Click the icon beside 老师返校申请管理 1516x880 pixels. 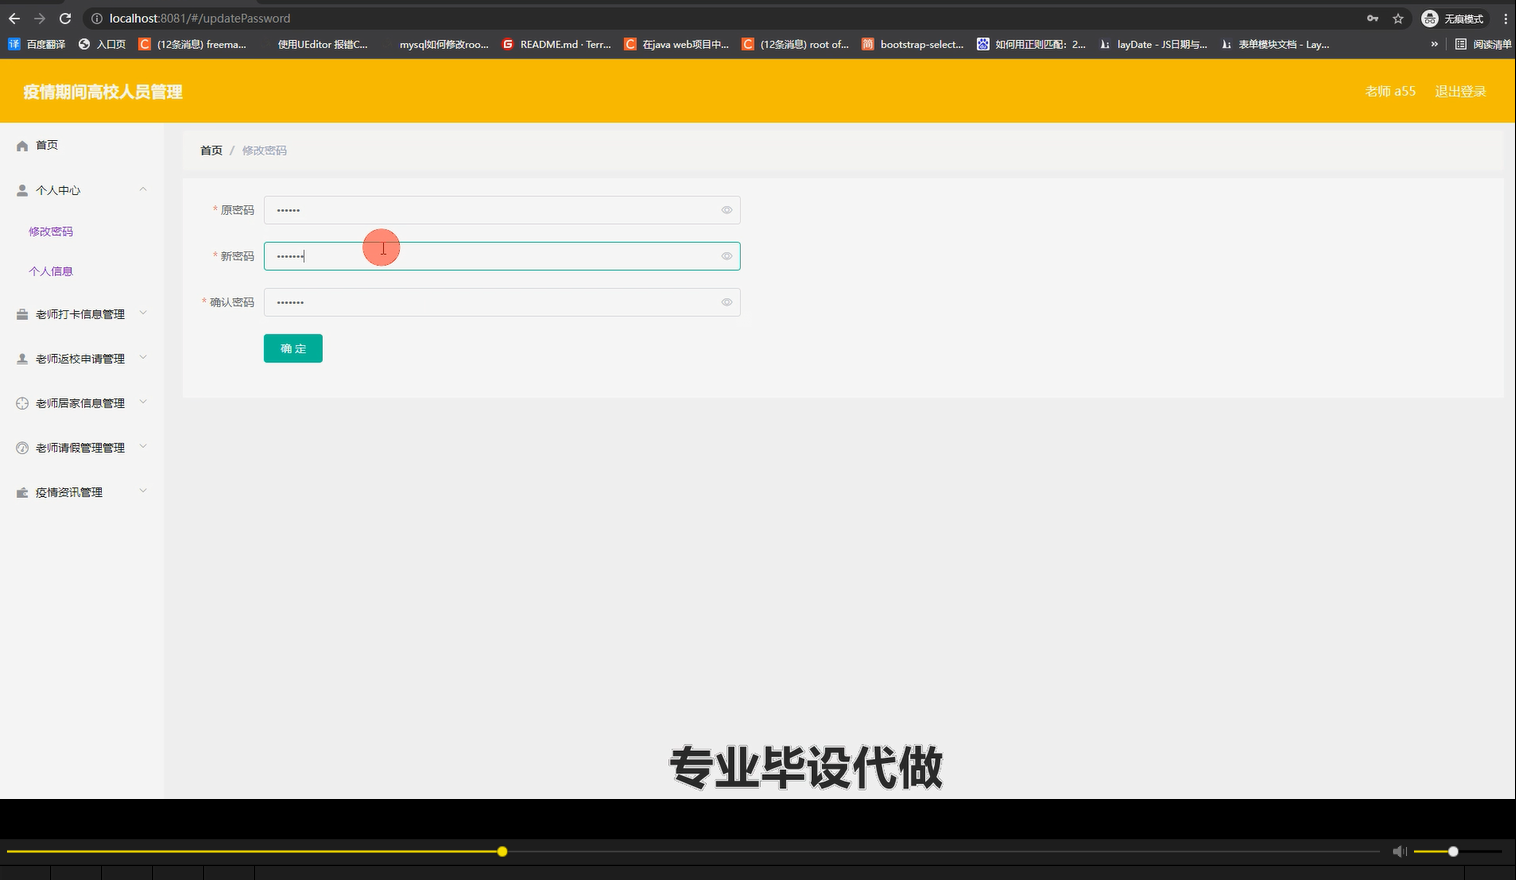[22, 359]
